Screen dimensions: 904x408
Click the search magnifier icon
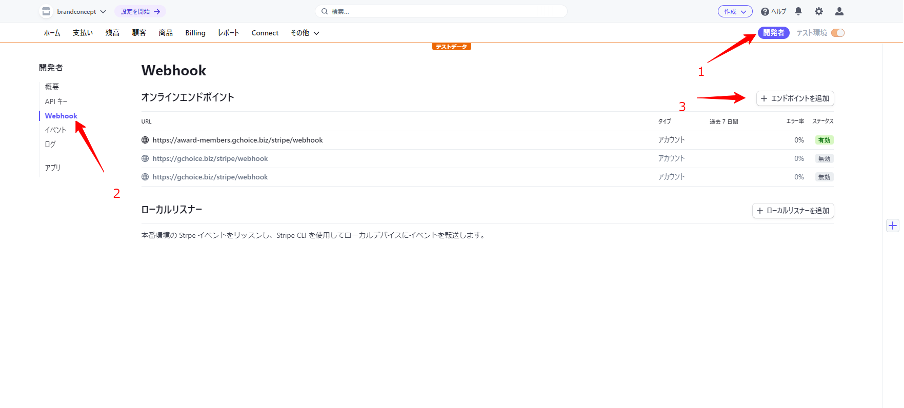[x=323, y=12]
